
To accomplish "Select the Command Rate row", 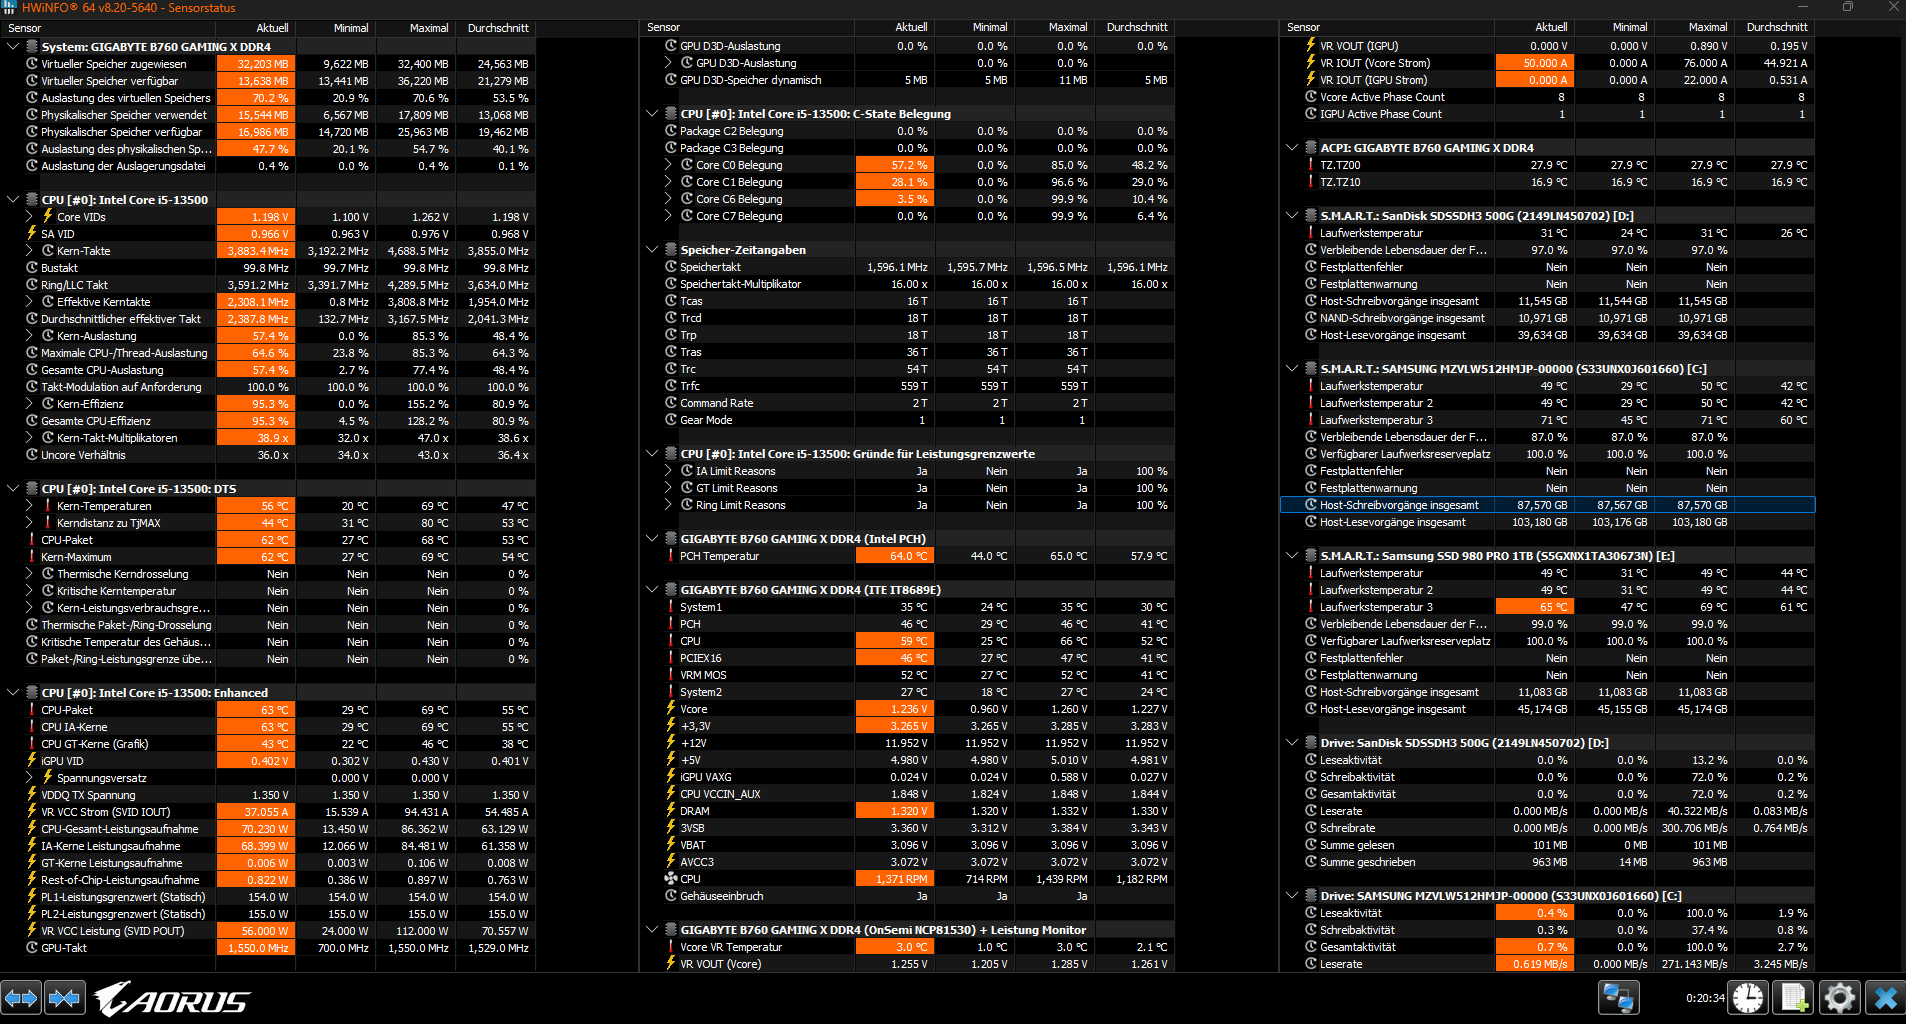I will click(907, 403).
